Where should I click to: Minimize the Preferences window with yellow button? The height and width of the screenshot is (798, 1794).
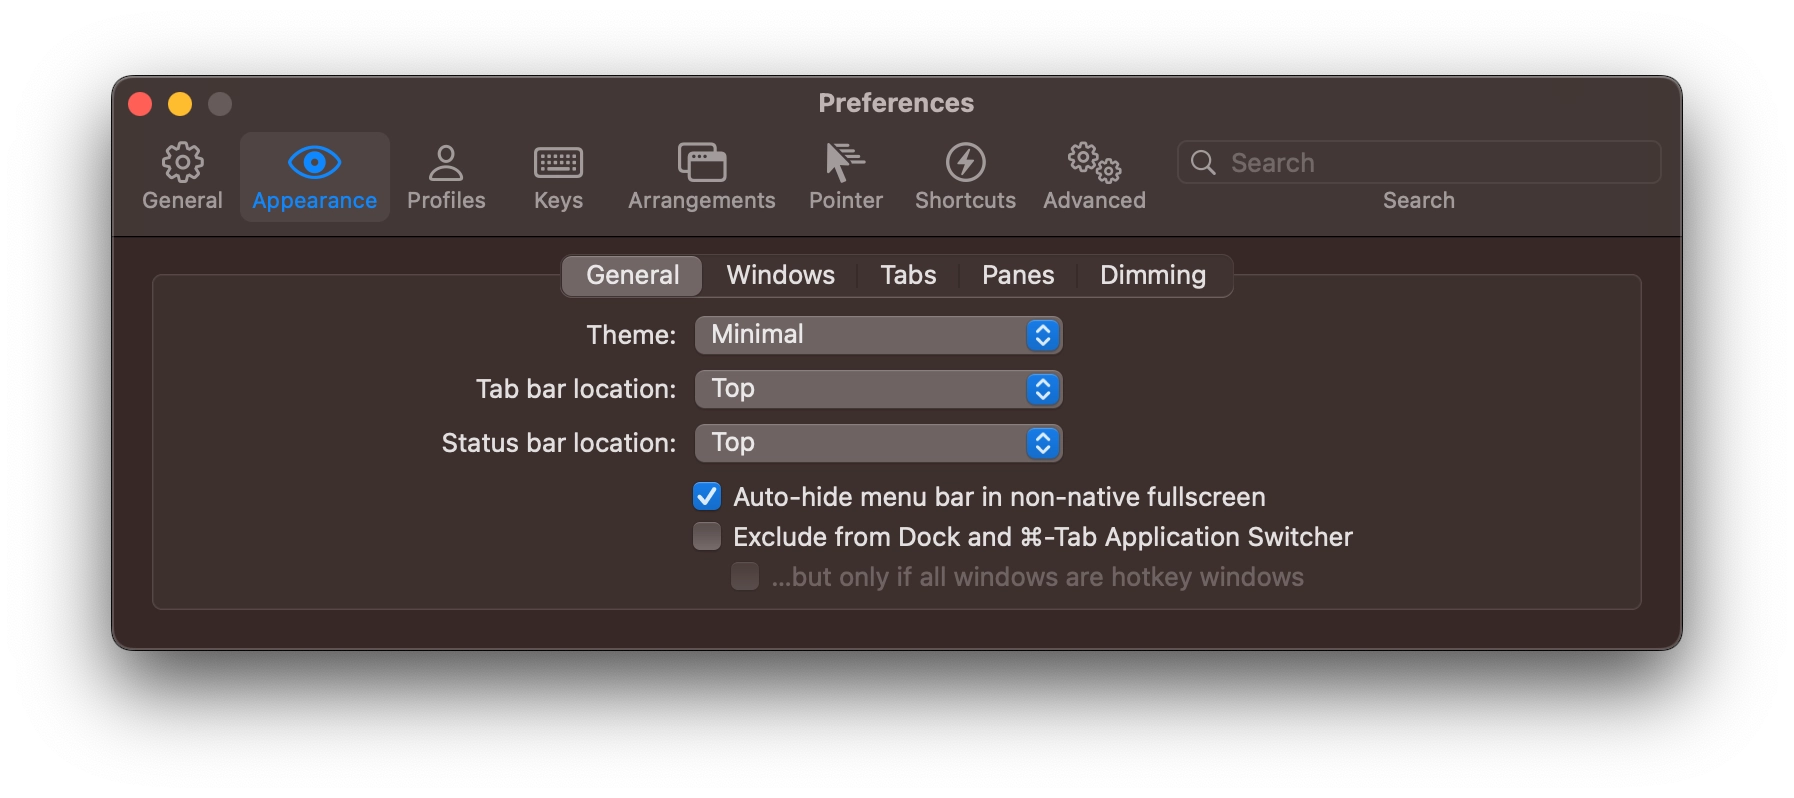pos(180,104)
